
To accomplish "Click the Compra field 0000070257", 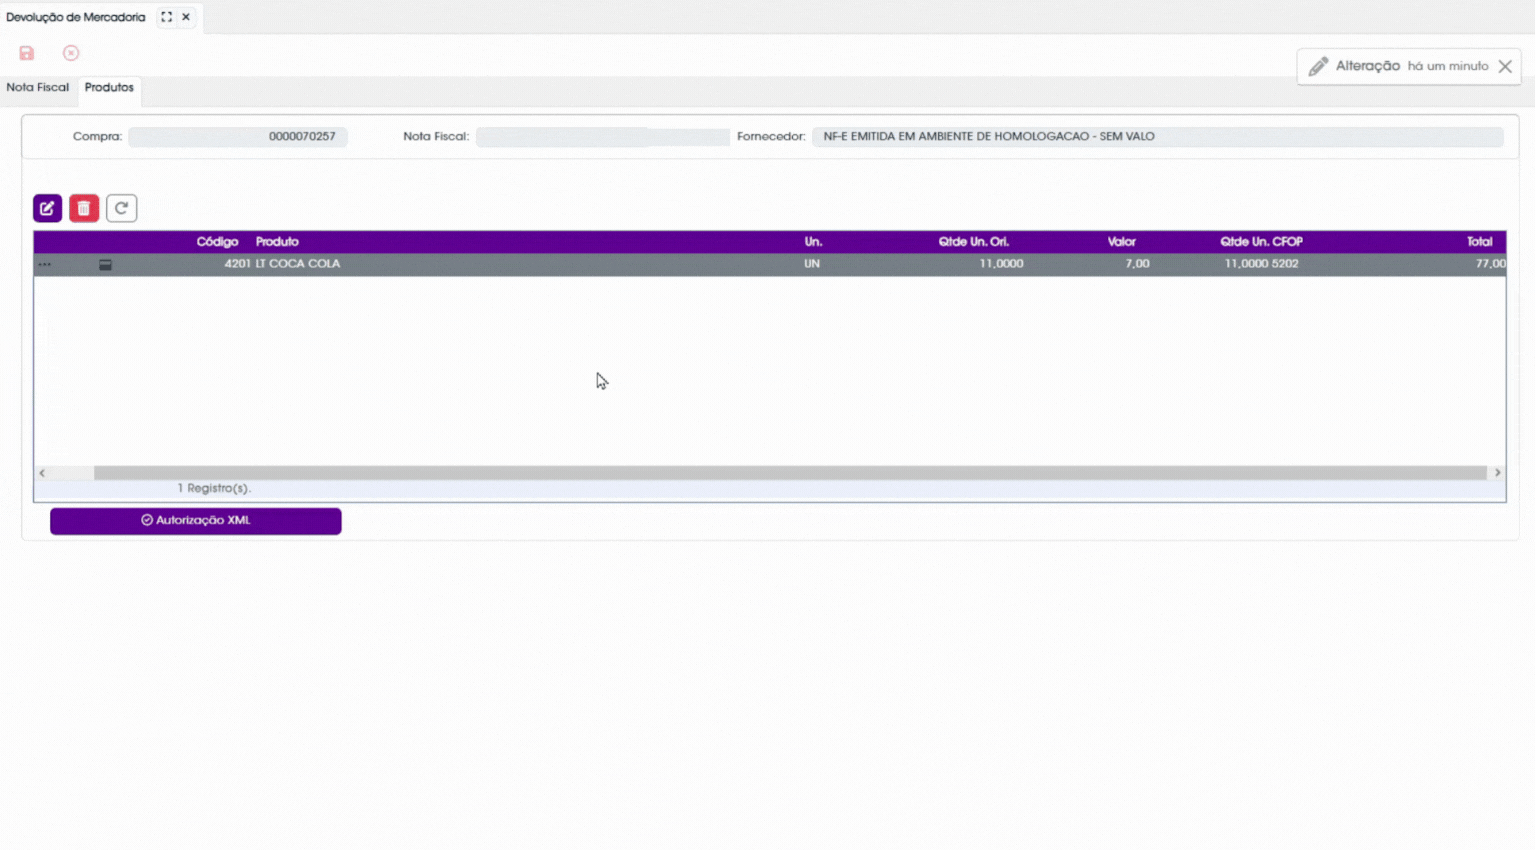I will point(238,136).
